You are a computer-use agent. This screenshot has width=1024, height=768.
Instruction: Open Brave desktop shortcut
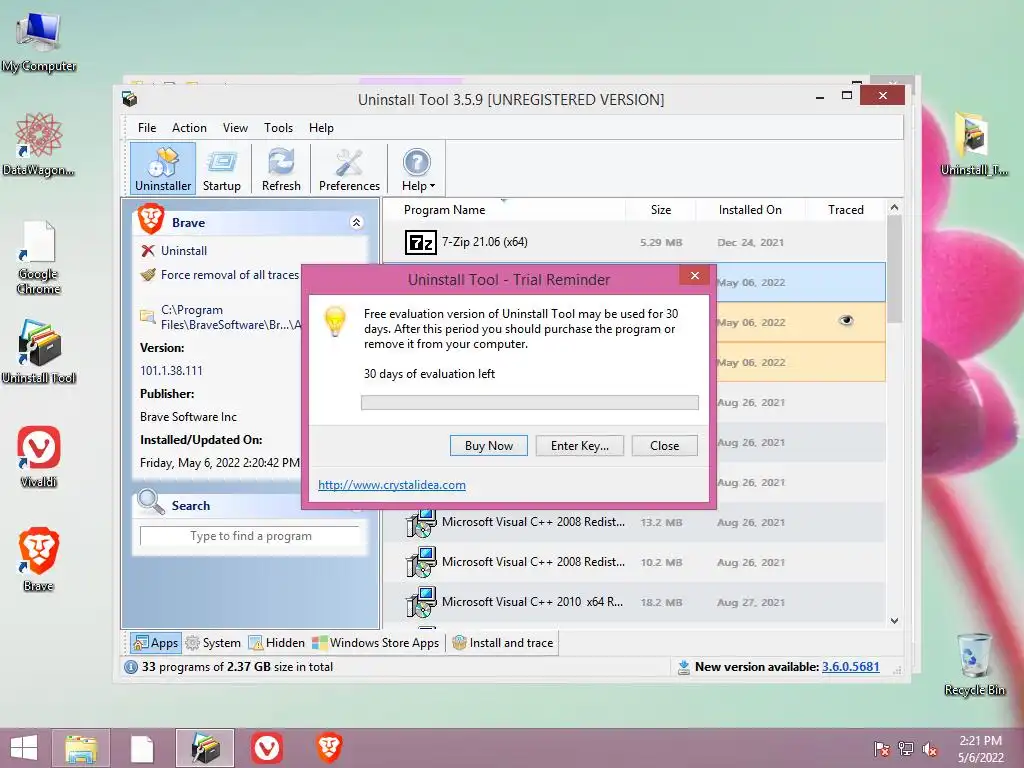click(x=39, y=559)
